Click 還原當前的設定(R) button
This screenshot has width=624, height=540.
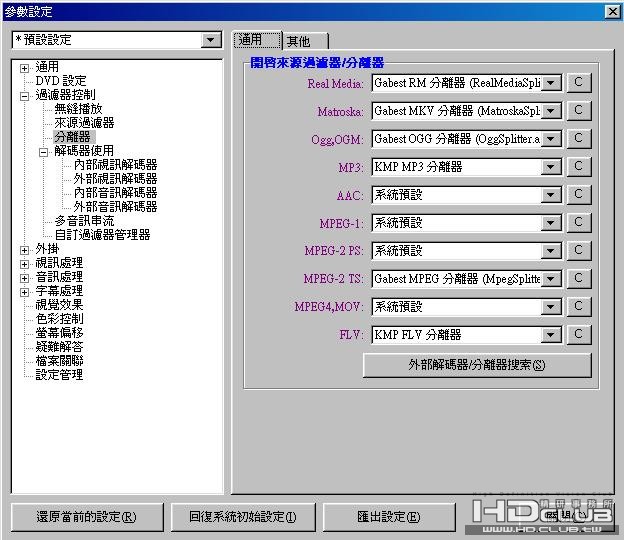pyautogui.click(x=87, y=517)
